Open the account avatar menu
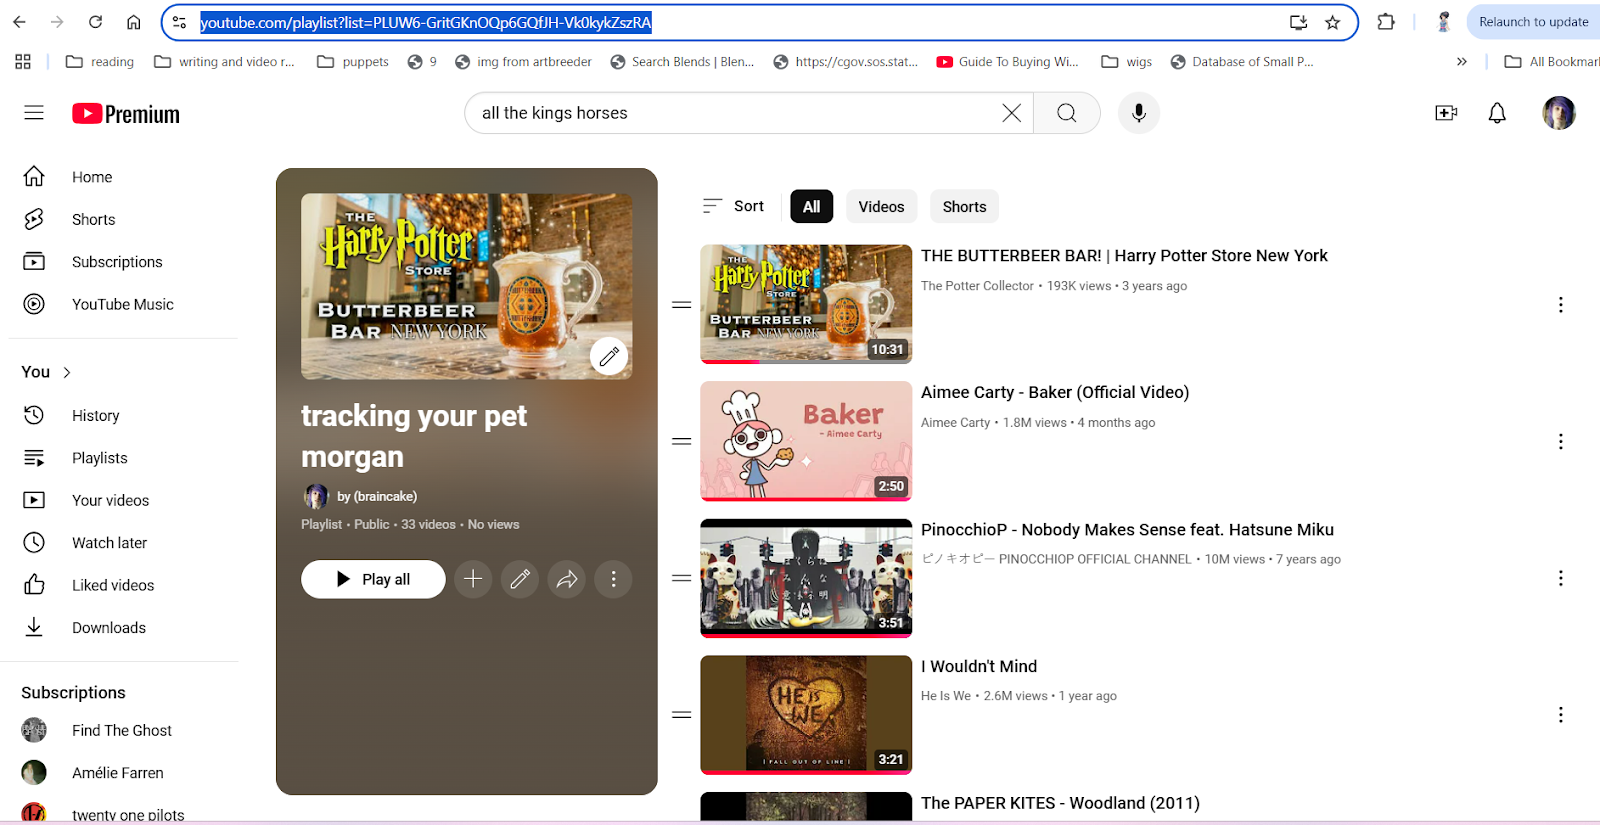Viewport: 1600px width, 825px height. 1558,113
